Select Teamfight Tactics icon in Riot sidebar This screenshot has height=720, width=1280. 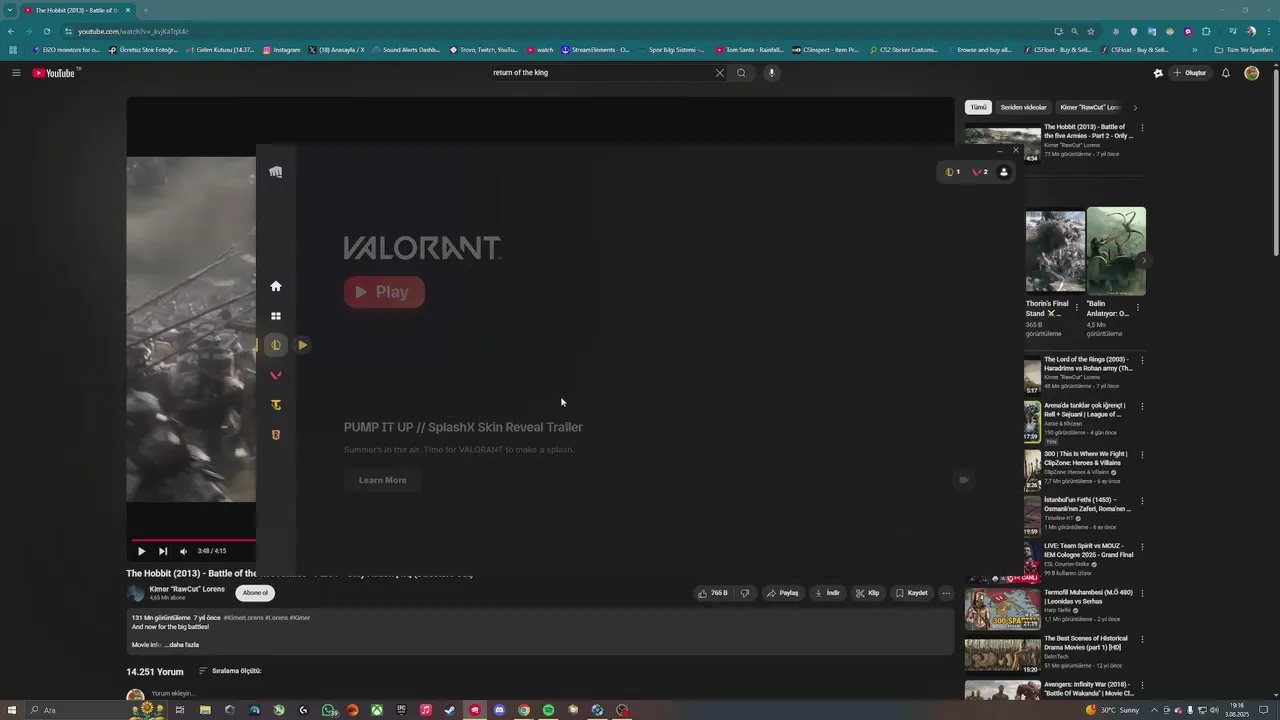(276, 405)
